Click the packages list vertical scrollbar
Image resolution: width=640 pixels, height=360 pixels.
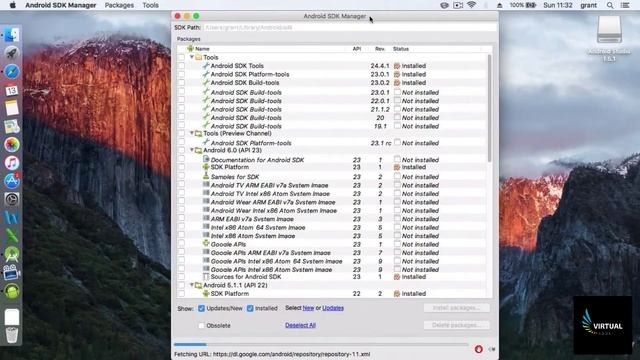(x=489, y=108)
